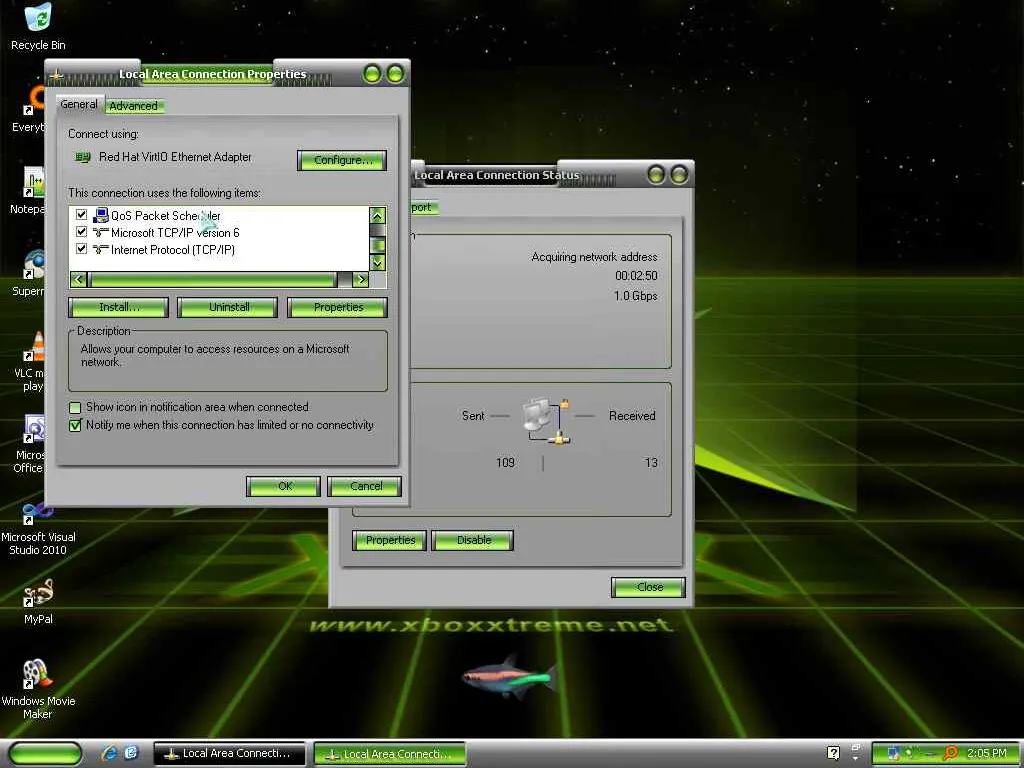Screen dimensions: 1024x768
Task: Open Windows Movie Maker desktop icon
Action: click(x=38, y=690)
